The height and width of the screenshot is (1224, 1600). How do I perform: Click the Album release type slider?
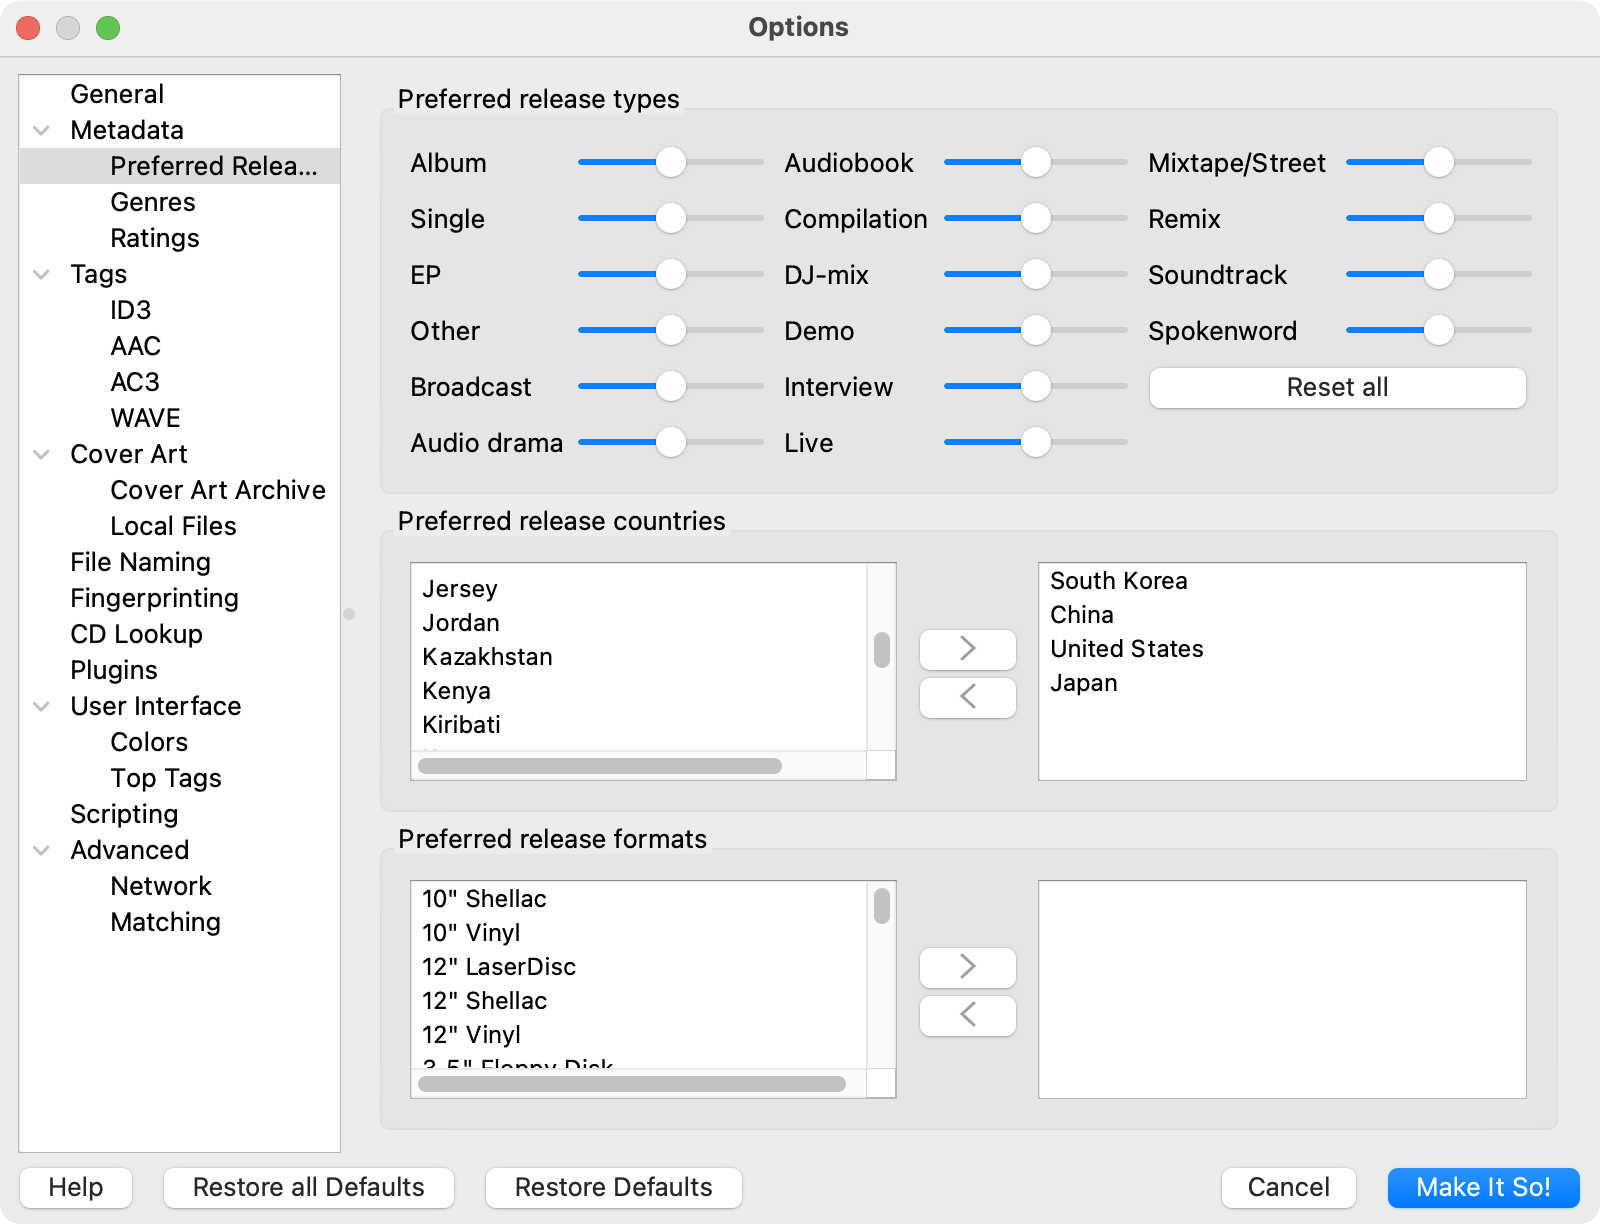[671, 162]
